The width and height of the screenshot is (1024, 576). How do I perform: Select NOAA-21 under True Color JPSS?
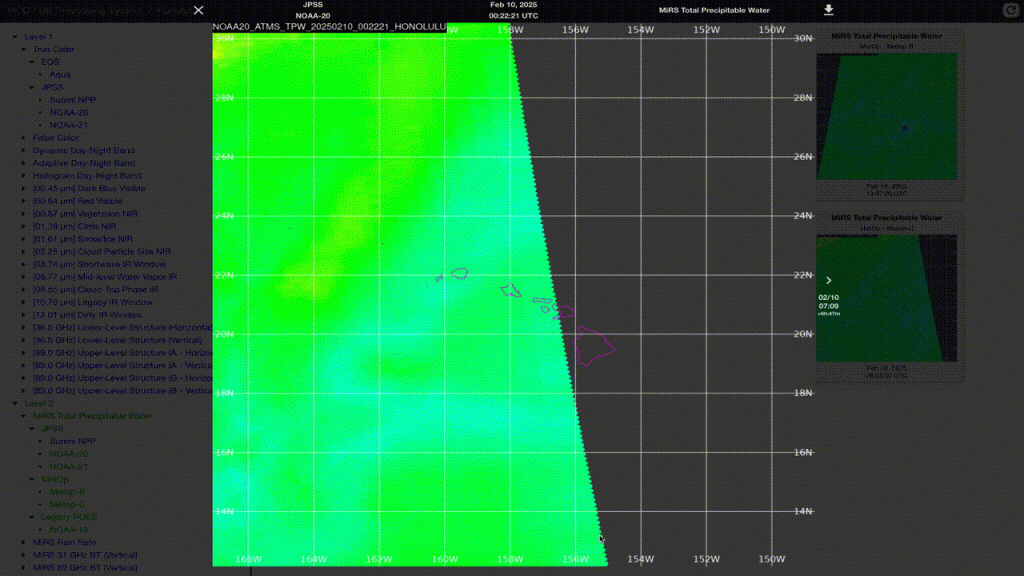69,125
